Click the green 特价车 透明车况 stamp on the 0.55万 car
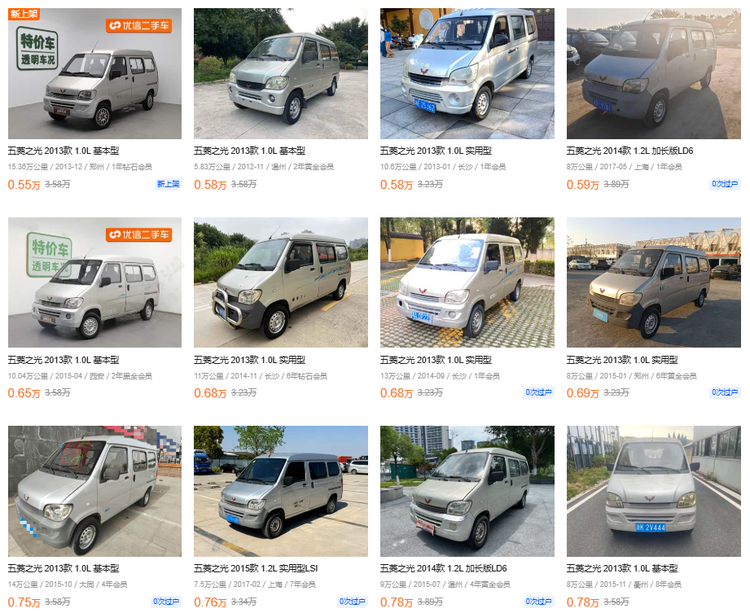The height and width of the screenshot is (613, 750). click(x=37, y=48)
